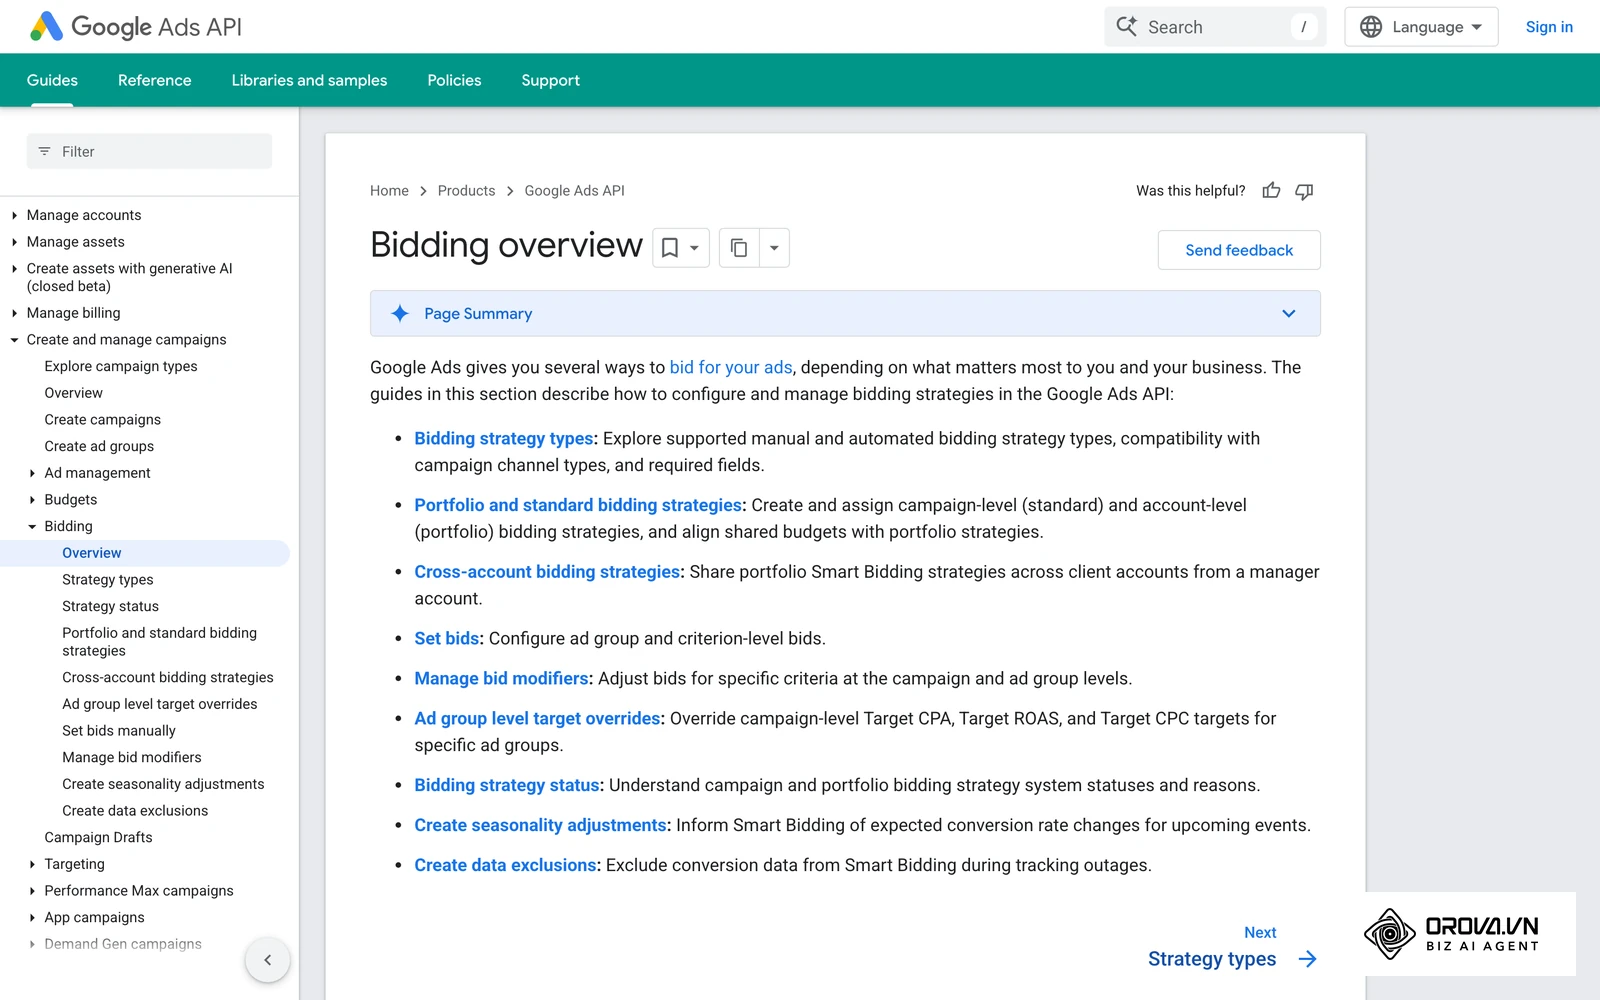The height and width of the screenshot is (1000, 1600).
Task: Open Campaign Drafts in sidebar
Action: pyautogui.click(x=98, y=838)
